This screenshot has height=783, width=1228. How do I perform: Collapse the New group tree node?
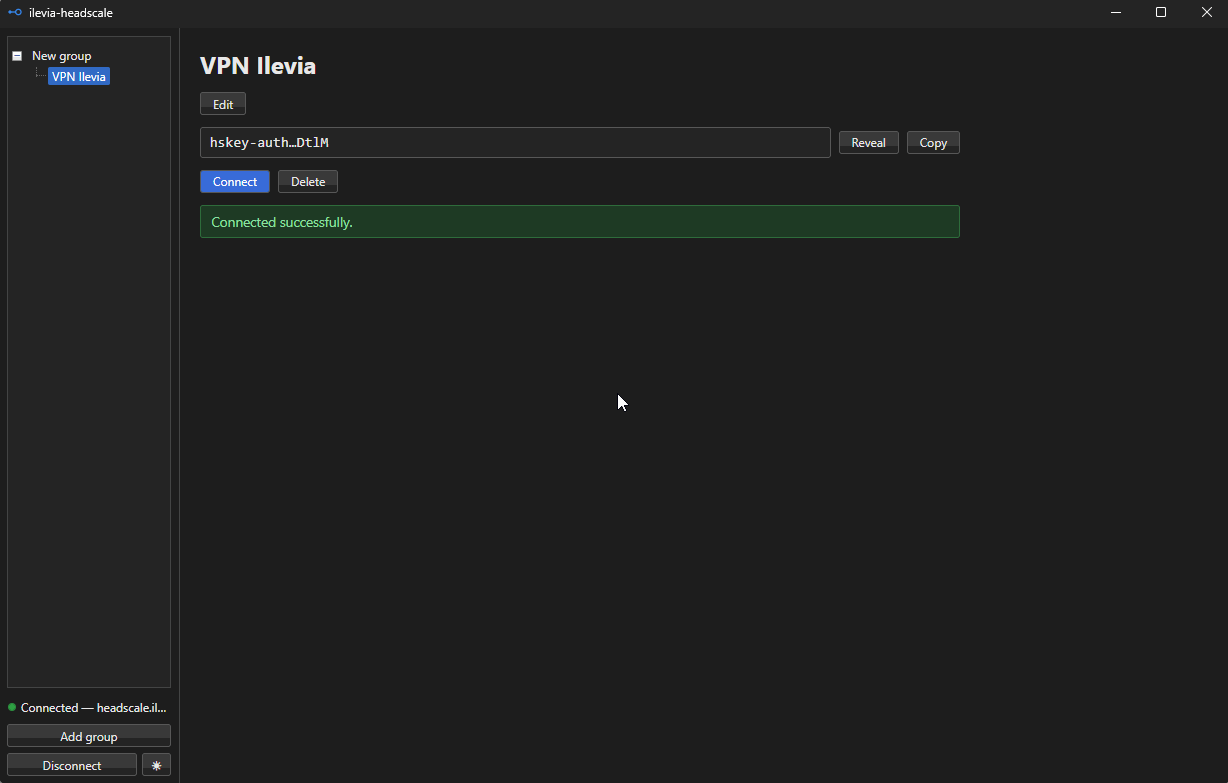(x=17, y=56)
